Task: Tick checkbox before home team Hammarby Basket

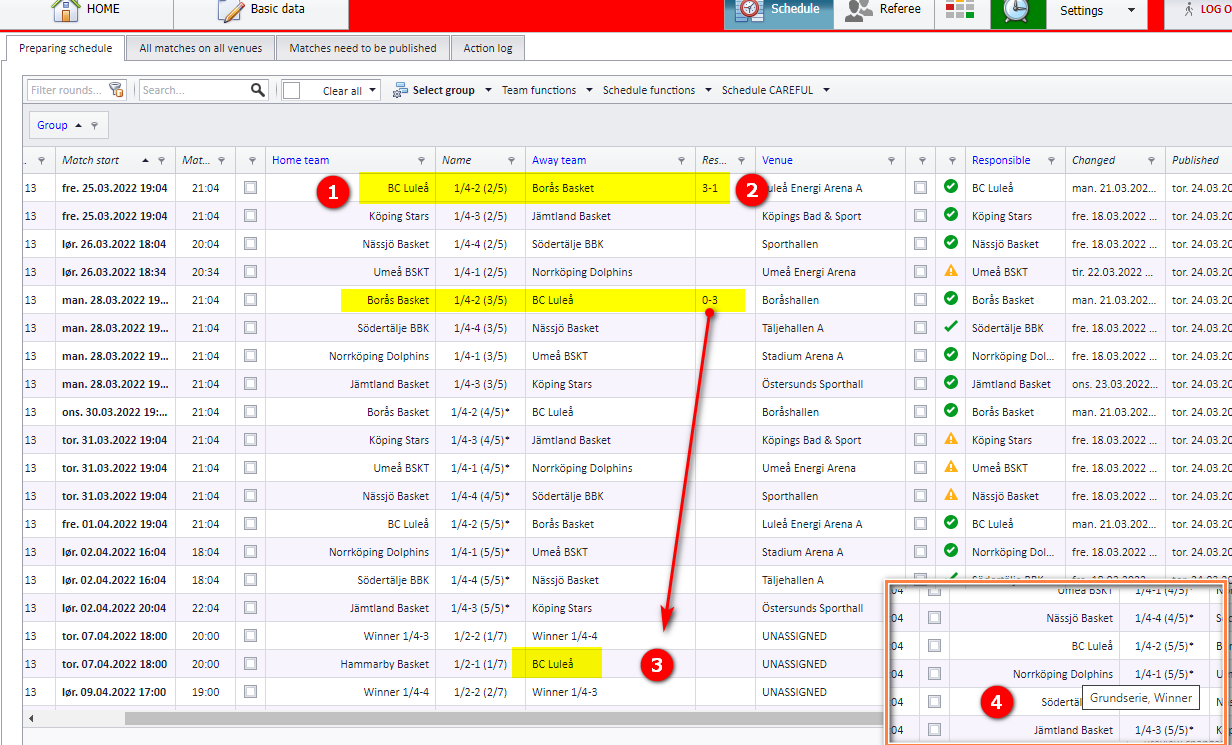Action: click(250, 663)
